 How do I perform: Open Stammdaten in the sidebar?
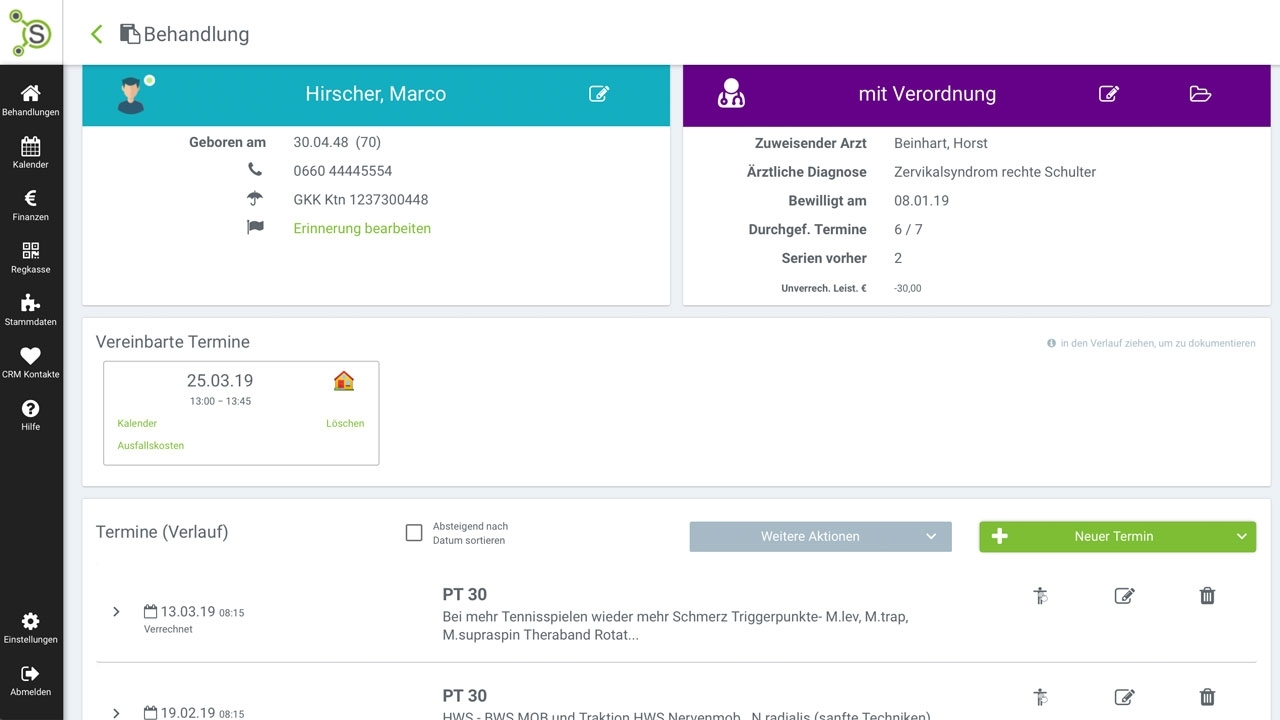pos(31,310)
